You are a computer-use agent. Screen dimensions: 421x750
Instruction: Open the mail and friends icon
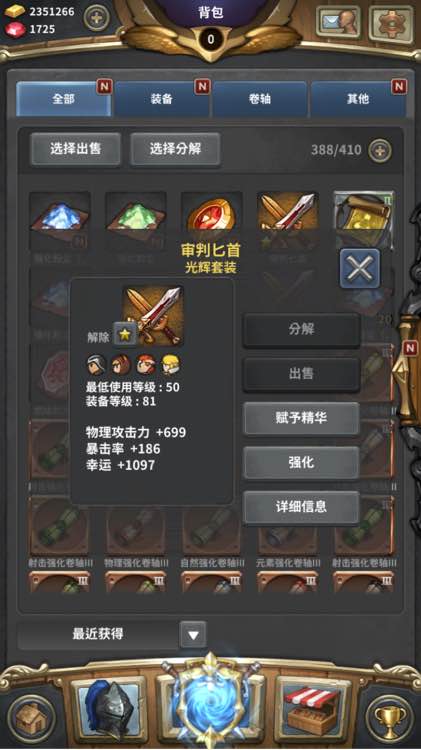point(338,22)
